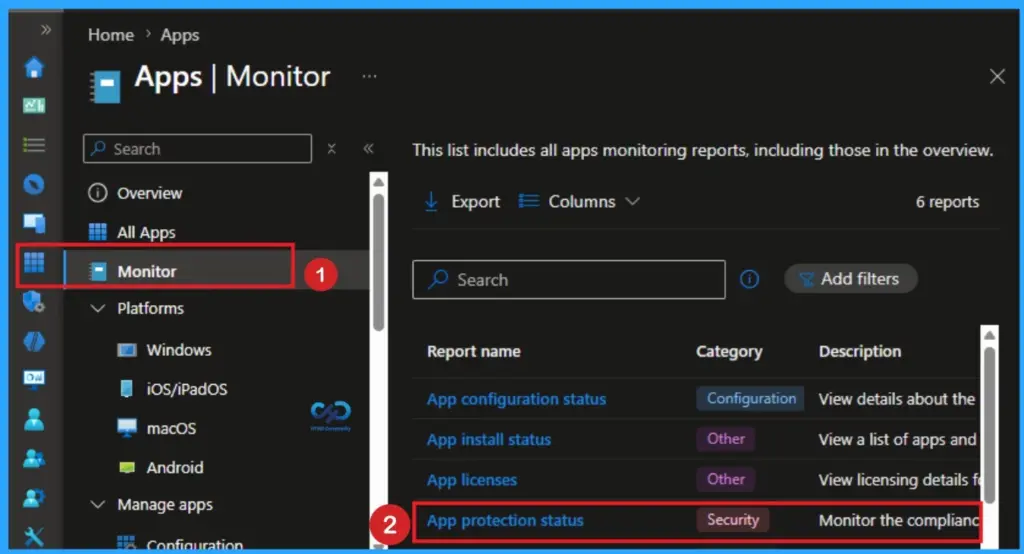Focus the sidebar Search box

[x=197, y=148]
